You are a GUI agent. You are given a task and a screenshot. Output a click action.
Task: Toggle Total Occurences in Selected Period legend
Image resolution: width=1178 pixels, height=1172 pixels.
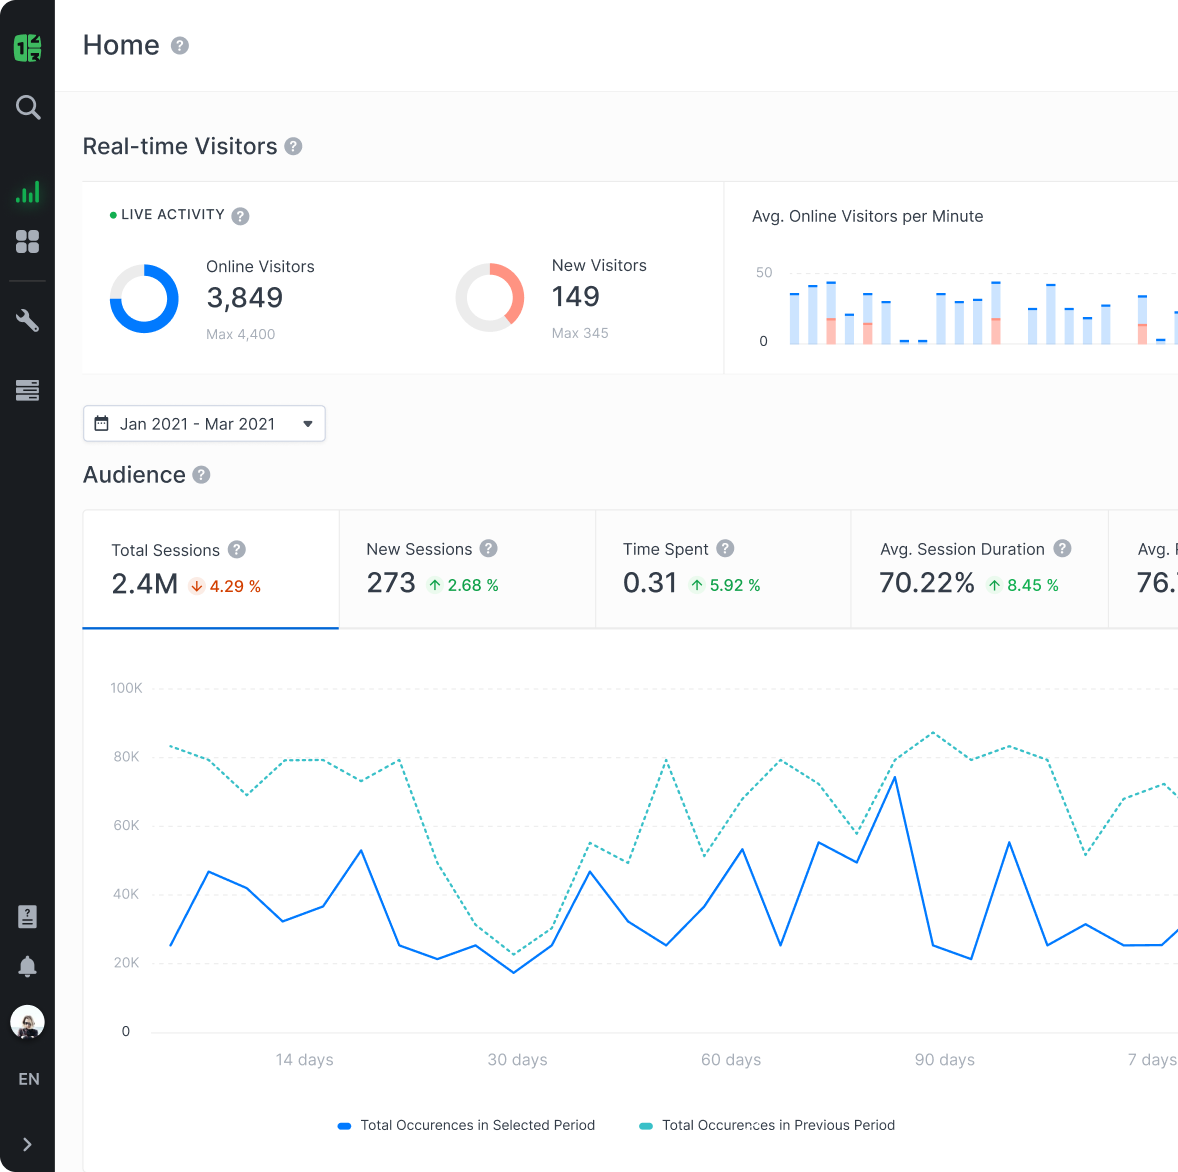tap(467, 1125)
